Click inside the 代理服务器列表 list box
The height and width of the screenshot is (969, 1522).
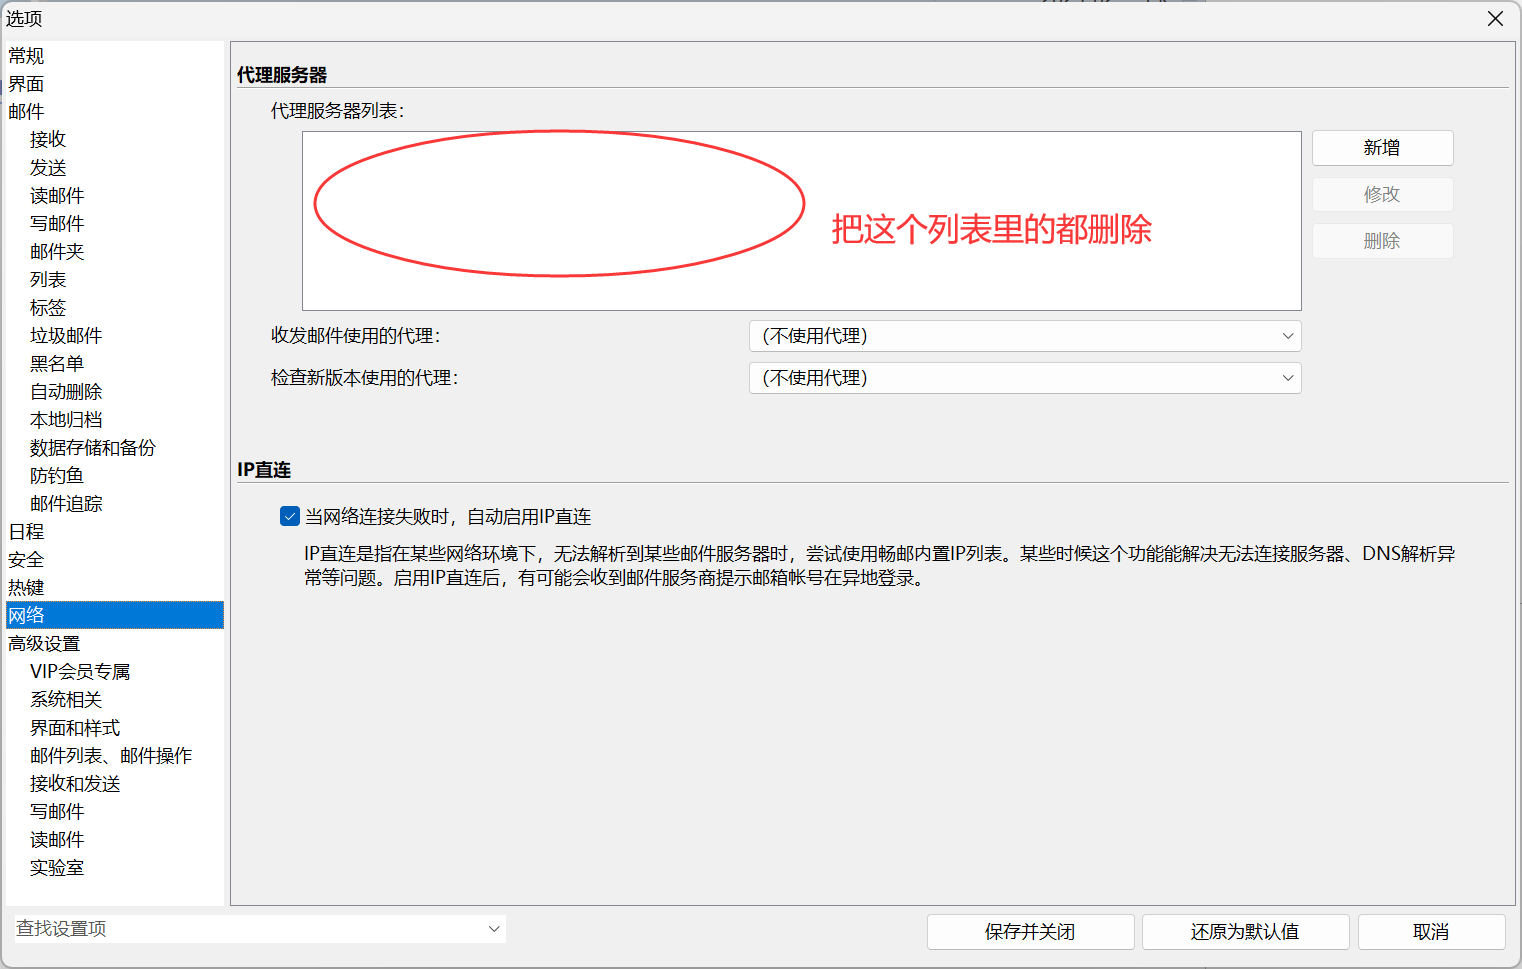[x=801, y=221]
